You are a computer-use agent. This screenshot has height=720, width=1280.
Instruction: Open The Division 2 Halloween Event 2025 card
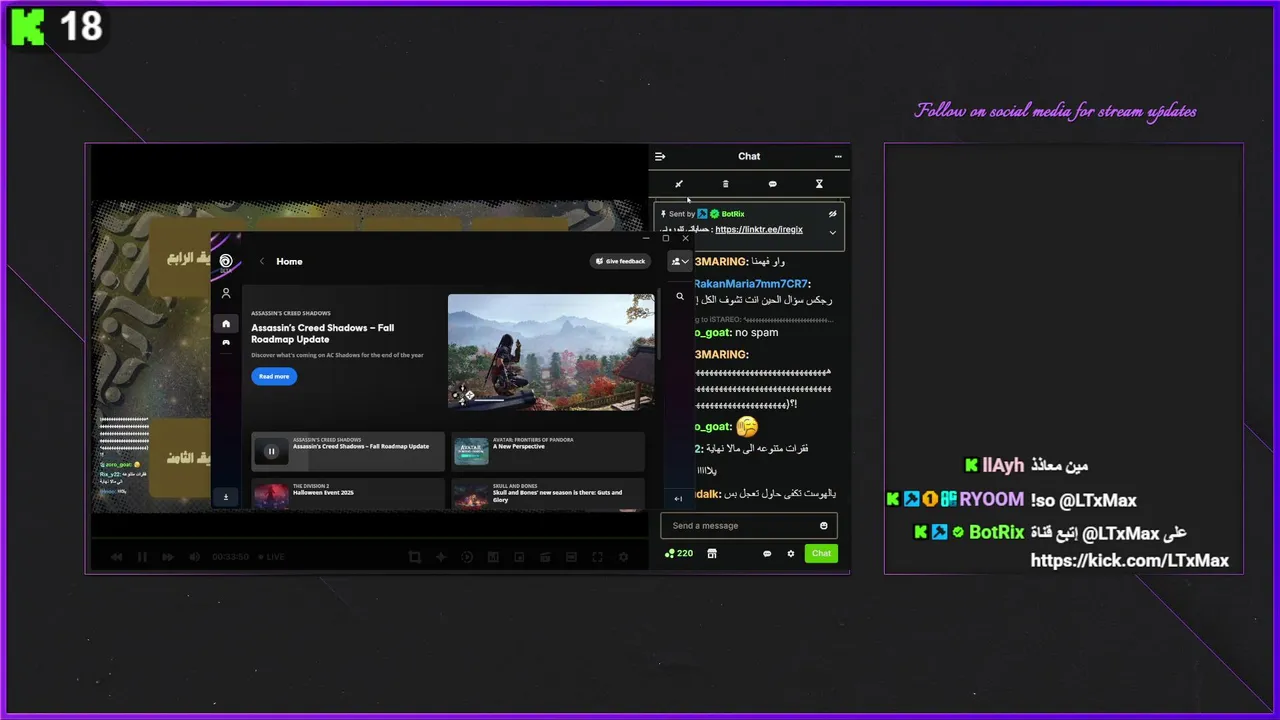pos(348,493)
